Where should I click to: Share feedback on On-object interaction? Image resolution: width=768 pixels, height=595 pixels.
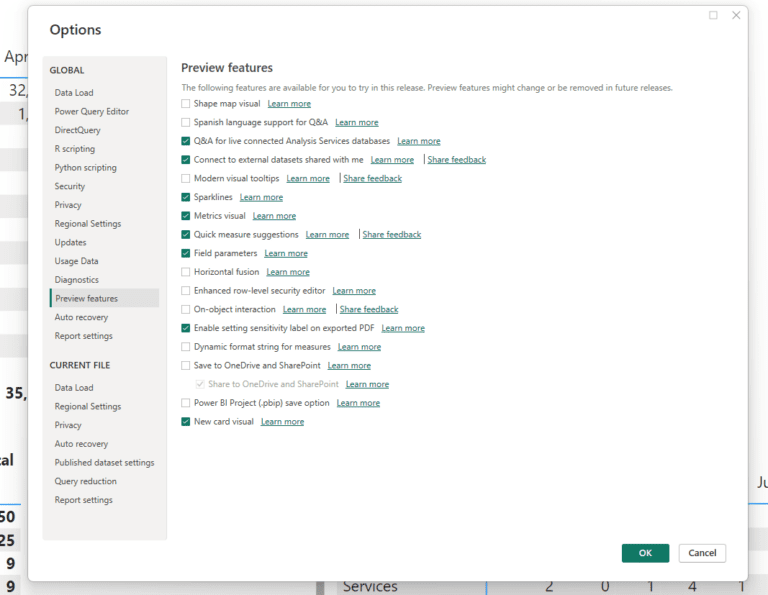click(369, 309)
